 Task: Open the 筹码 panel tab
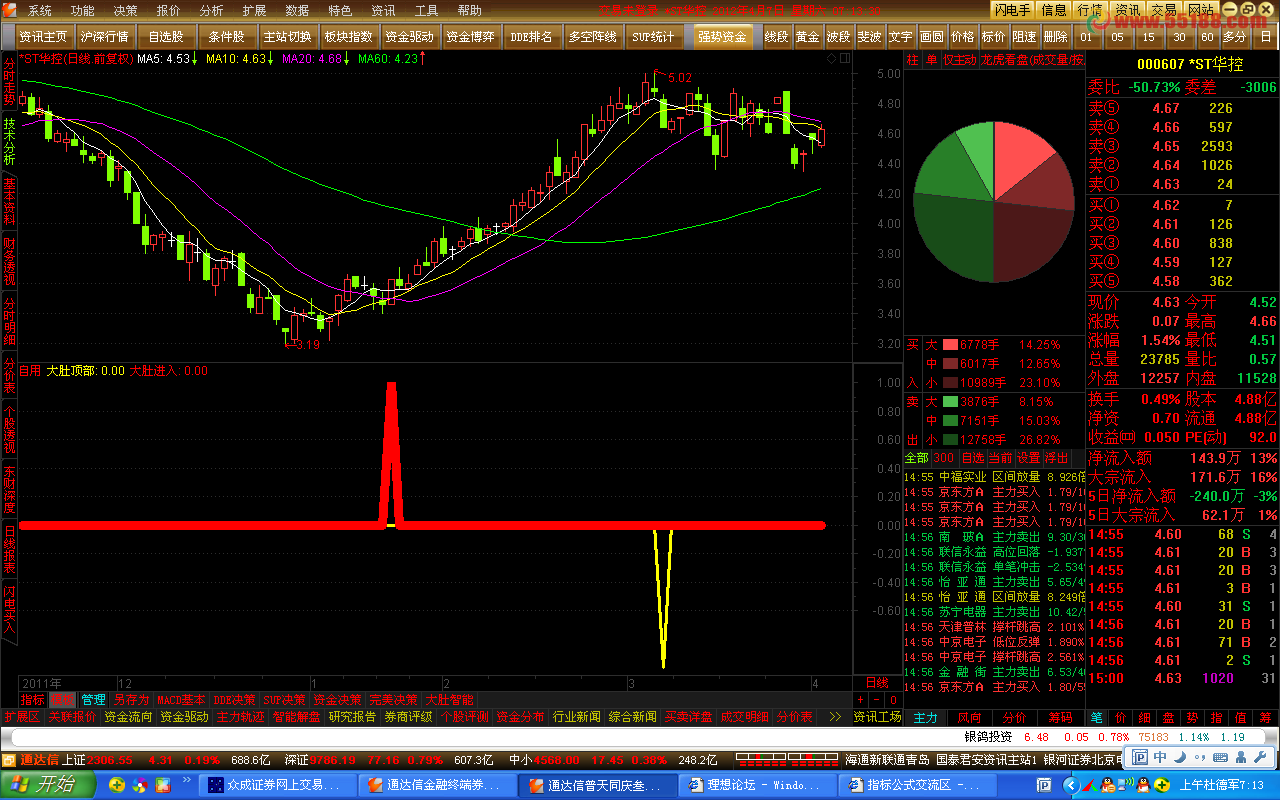(1060, 717)
